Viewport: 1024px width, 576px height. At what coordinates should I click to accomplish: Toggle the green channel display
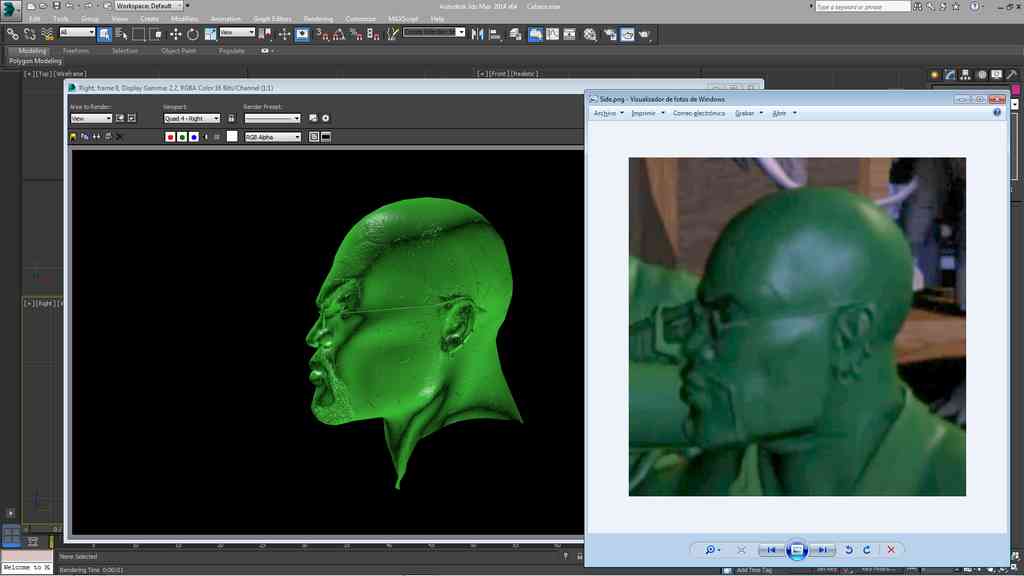[x=181, y=136]
